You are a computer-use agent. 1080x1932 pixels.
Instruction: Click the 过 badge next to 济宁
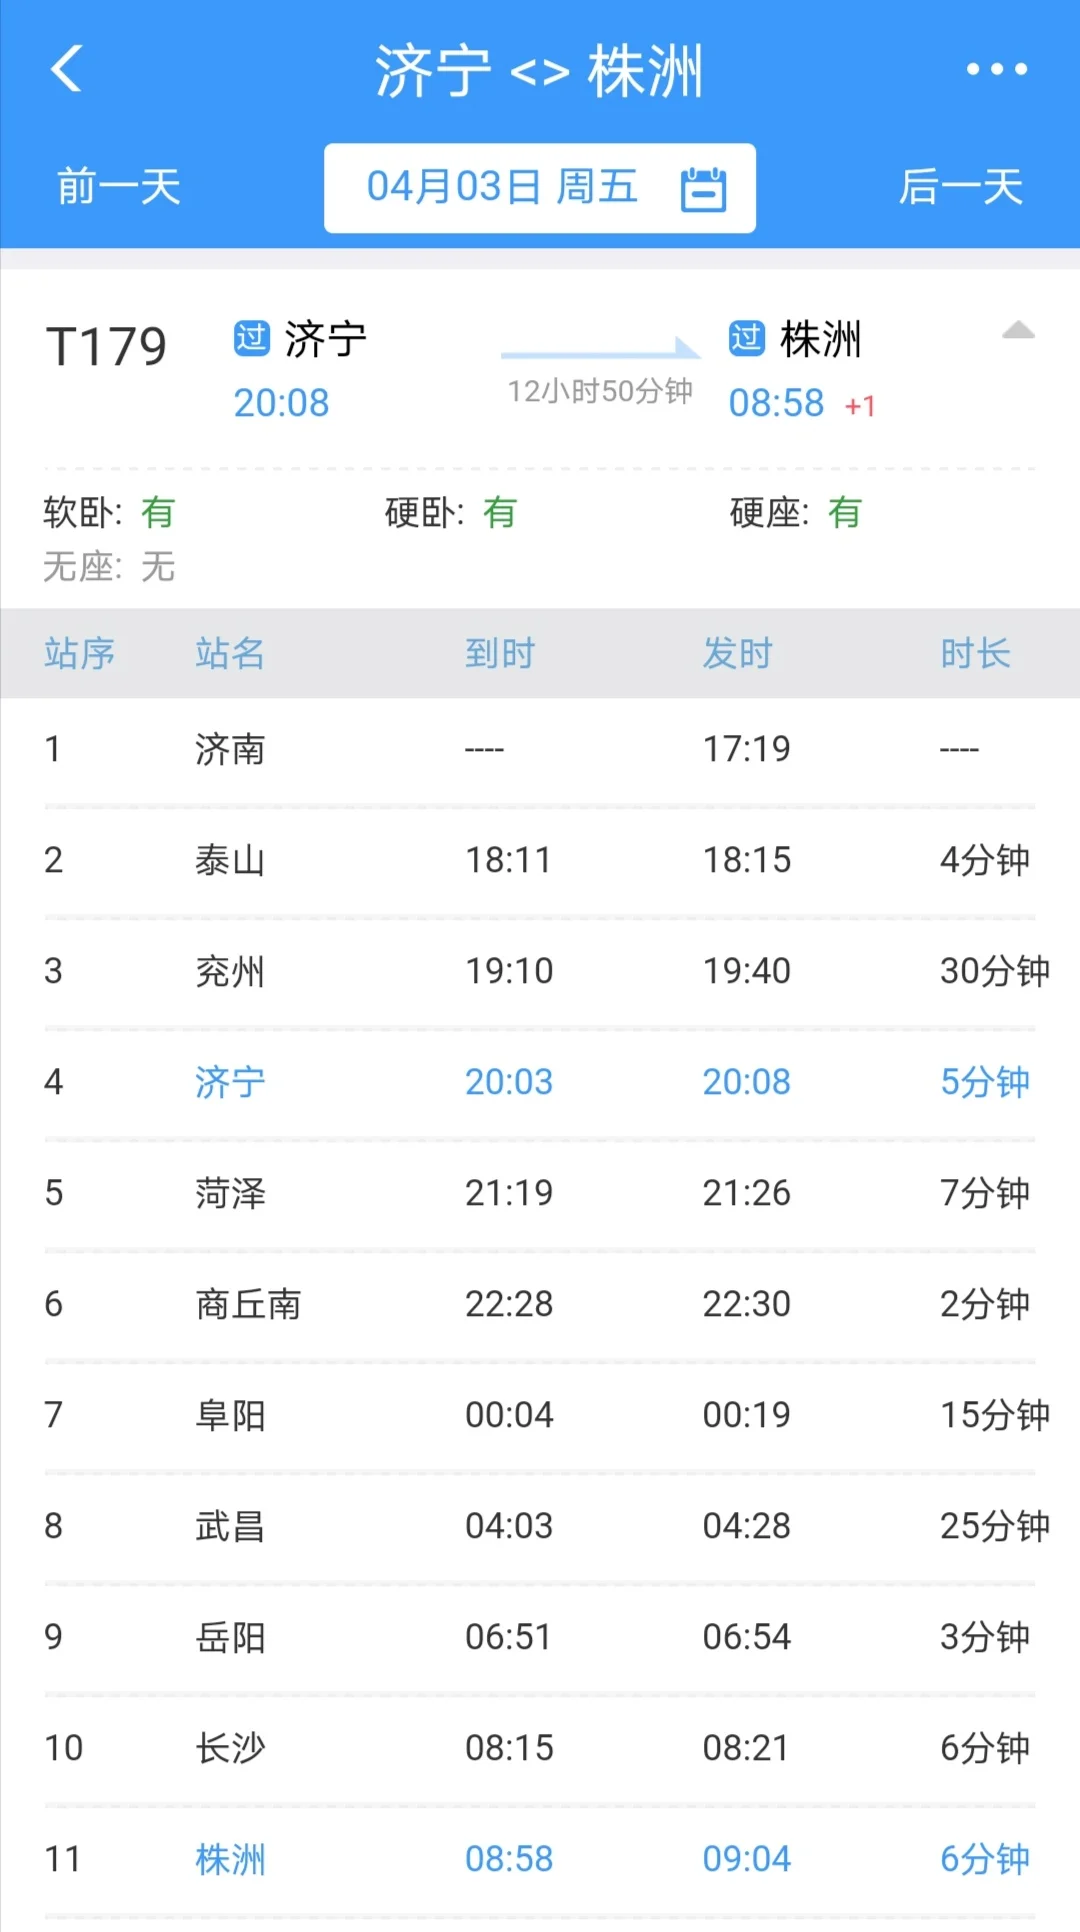tap(251, 340)
